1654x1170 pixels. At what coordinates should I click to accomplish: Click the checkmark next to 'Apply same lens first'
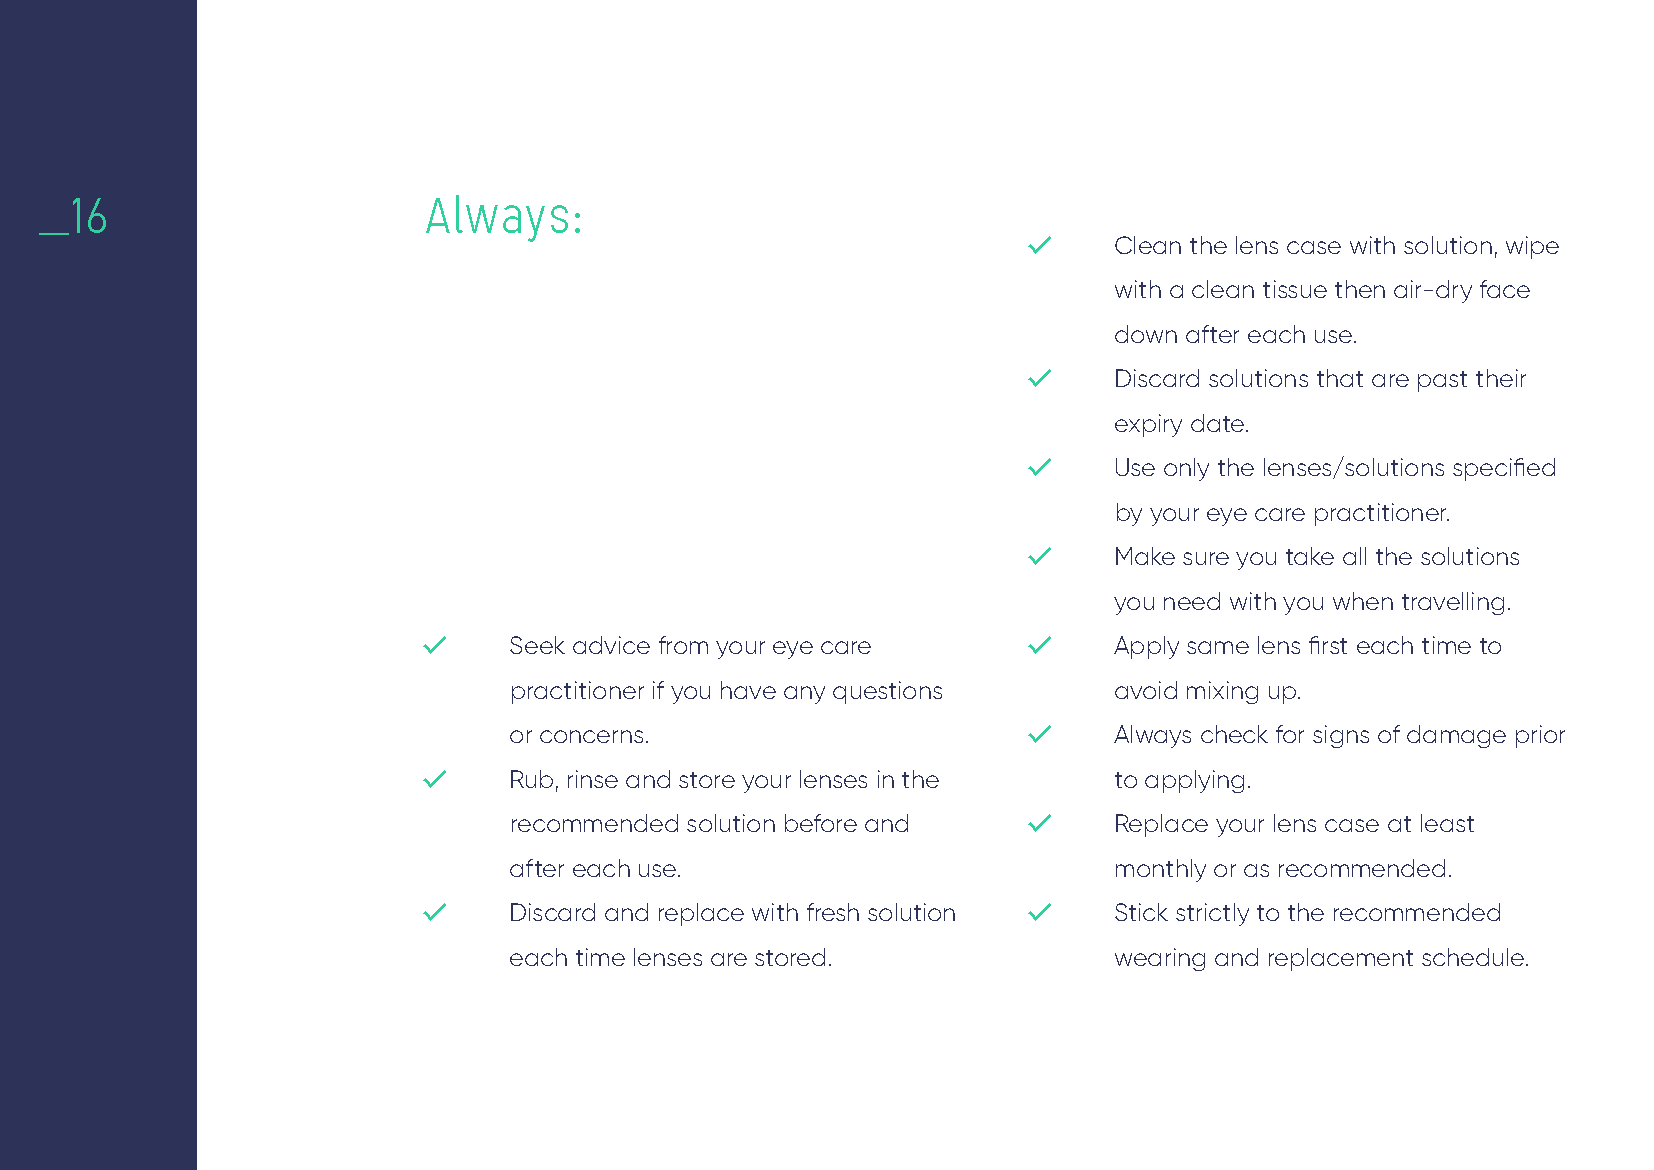coord(1040,645)
